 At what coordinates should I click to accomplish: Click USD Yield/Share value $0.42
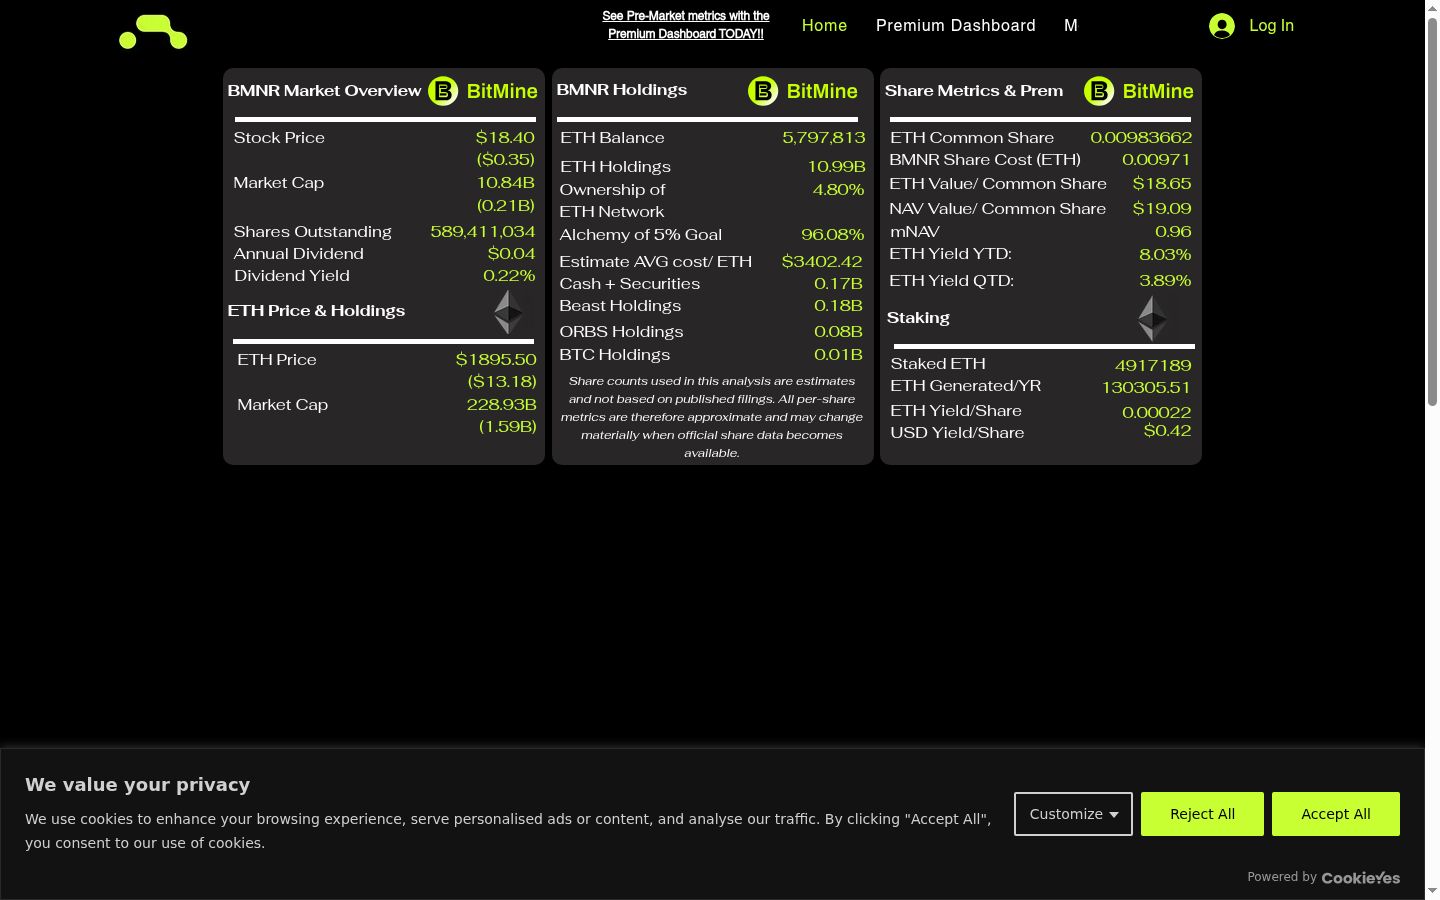pos(1167,431)
